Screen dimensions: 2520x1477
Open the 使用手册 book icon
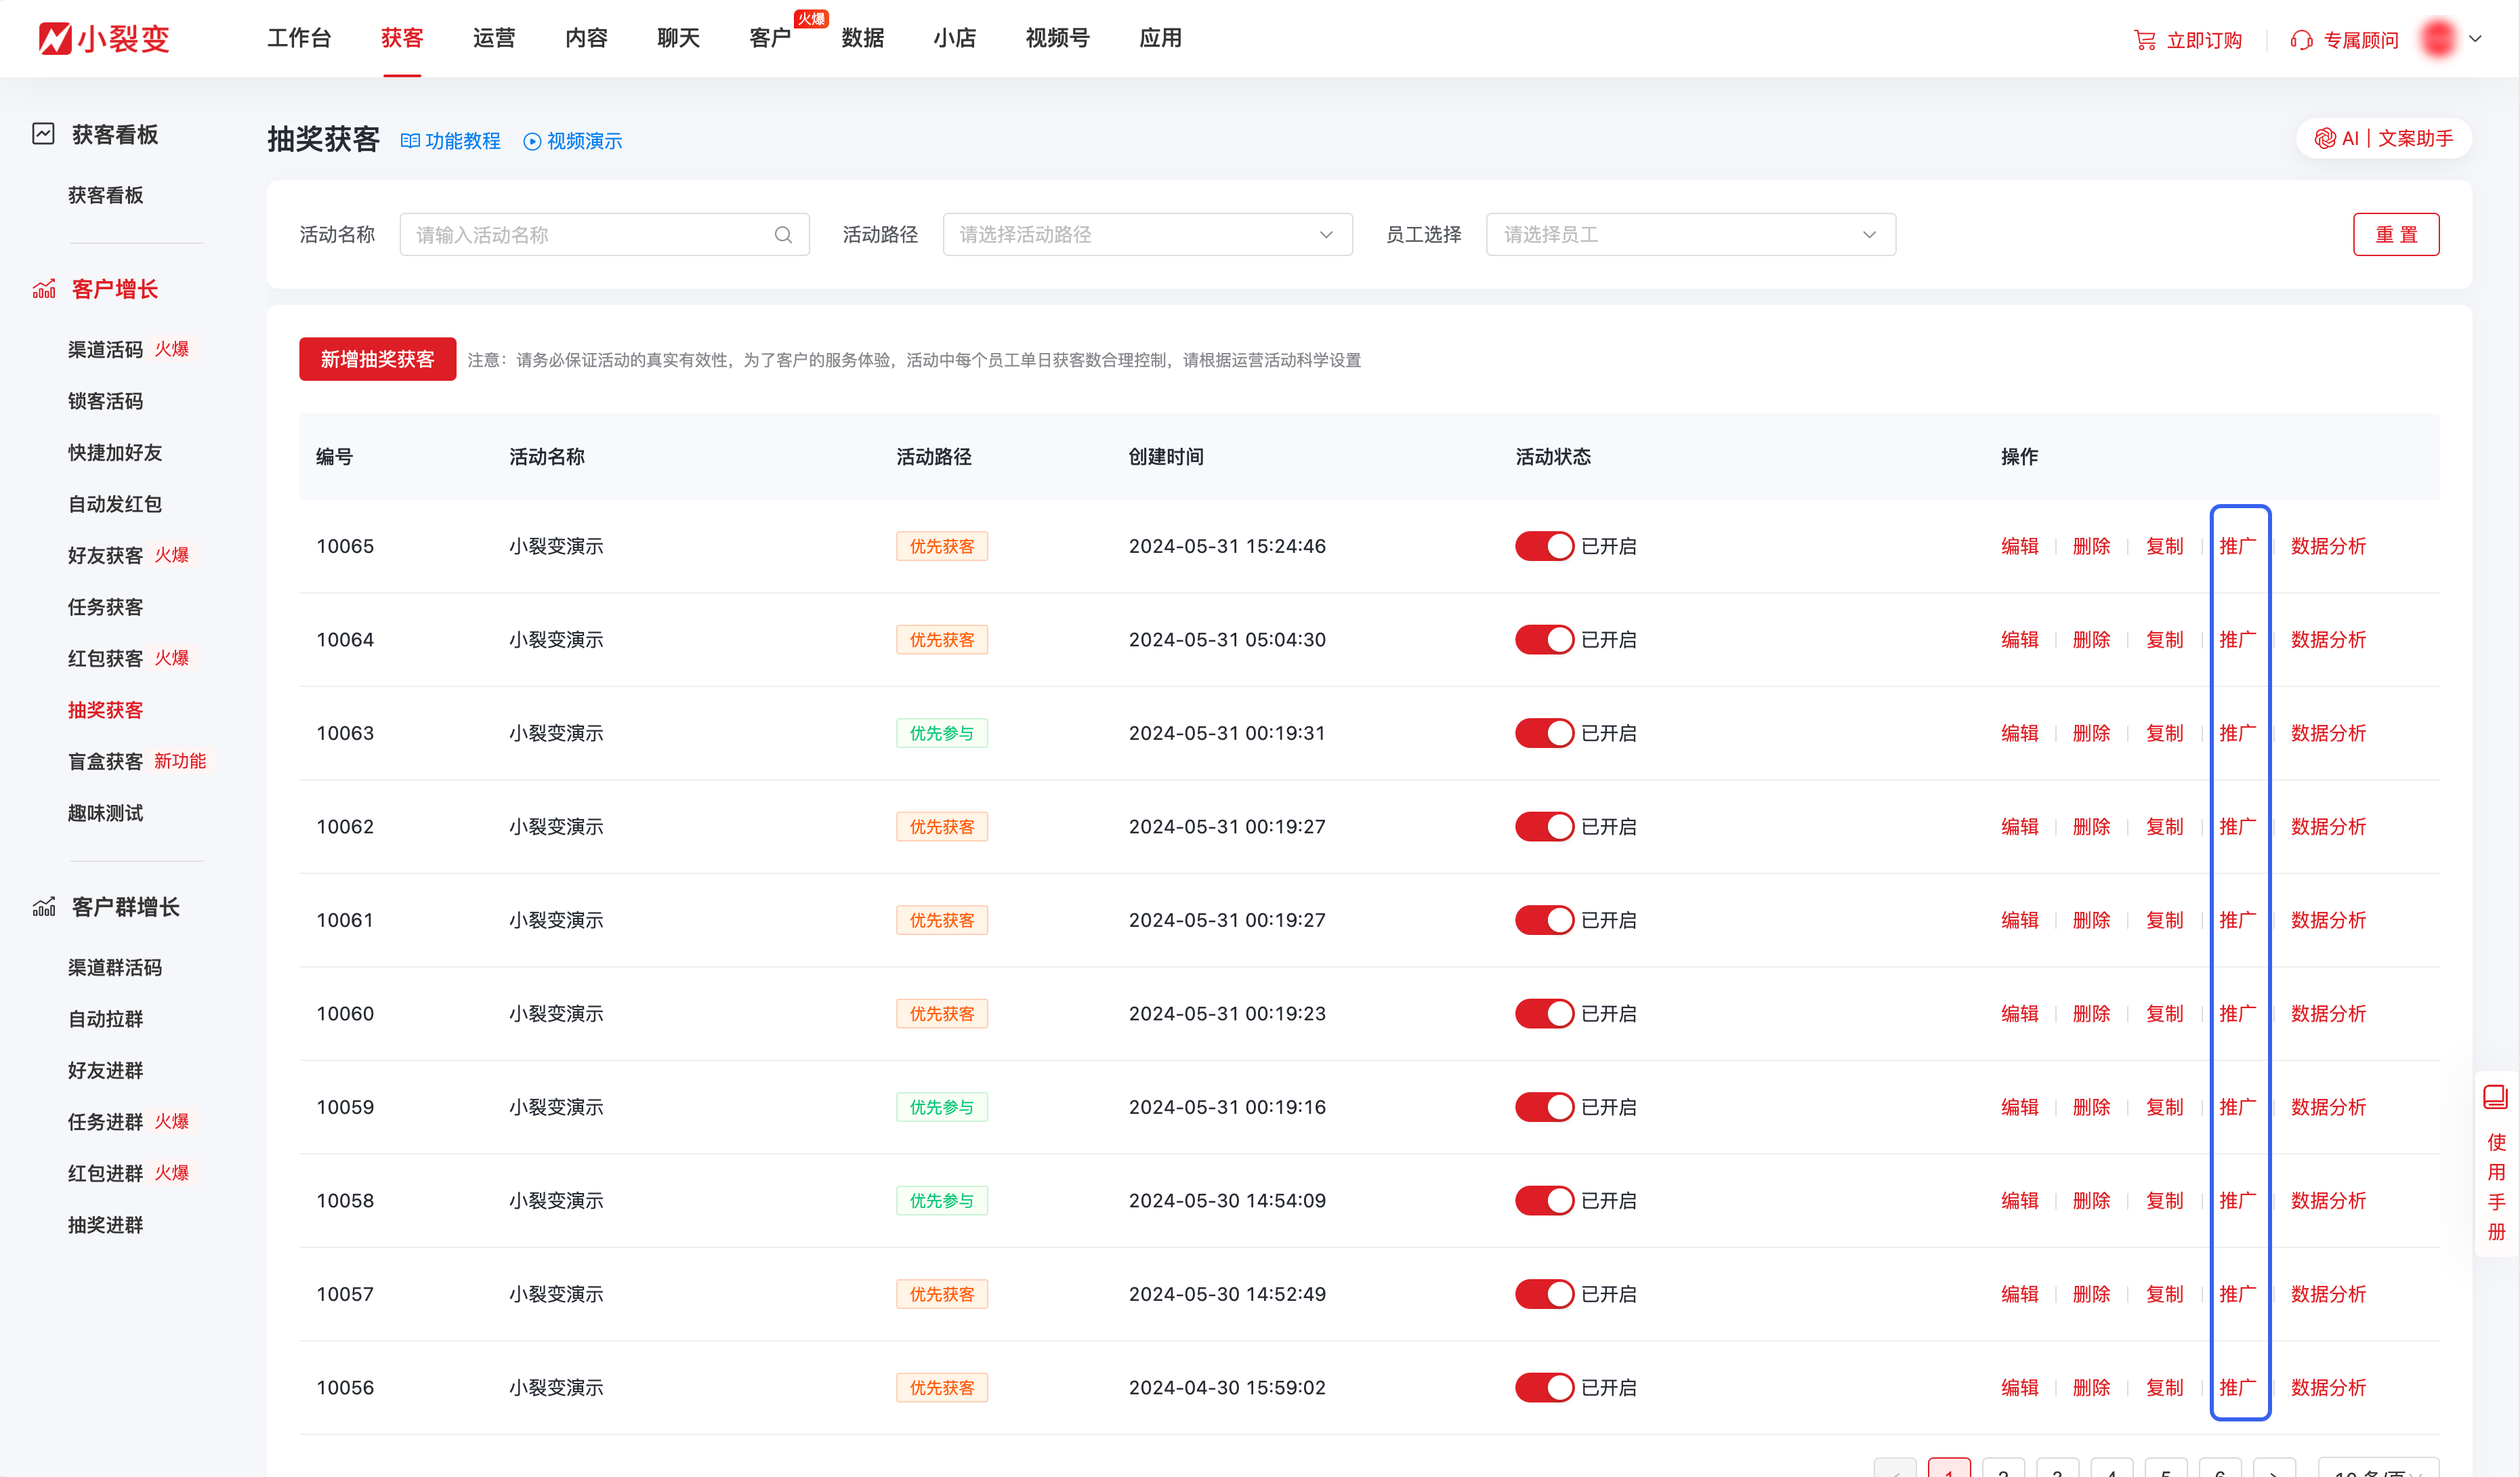pos(2495,1097)
